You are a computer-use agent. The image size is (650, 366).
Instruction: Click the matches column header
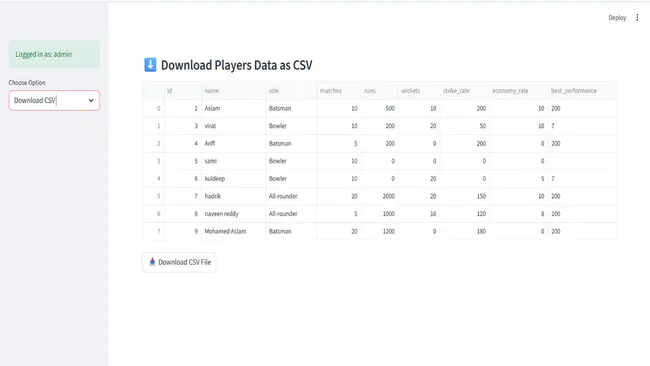pos(339,91)
